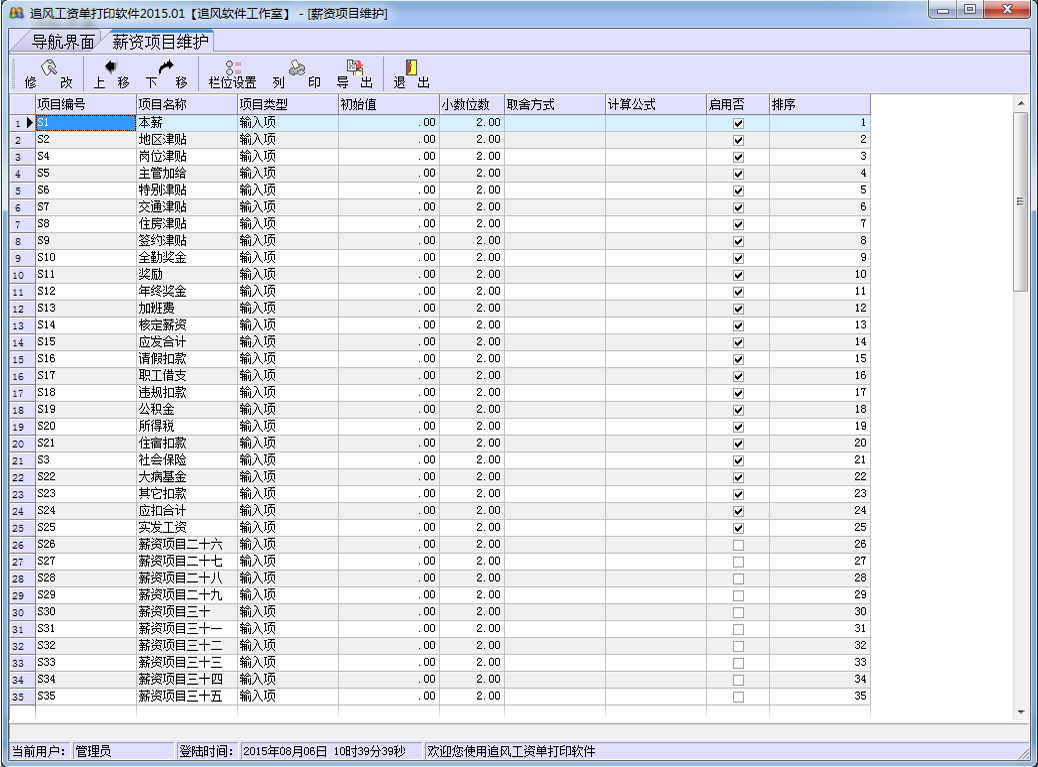Click the 上移 (Move Up) arrow icon
The image size is (1038, 767).
pyautogui.click(x=111, y=68)
